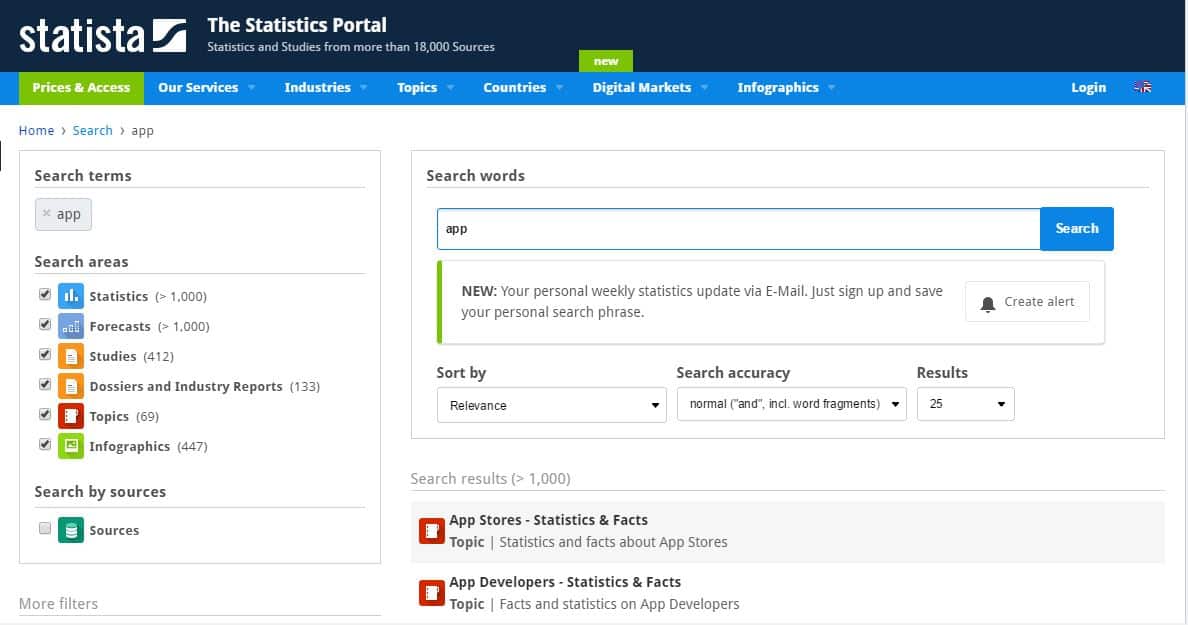Click the UK flag language icon
Image resolution: width=1188 pixels, height=625 pixels.
point(1143,87)
